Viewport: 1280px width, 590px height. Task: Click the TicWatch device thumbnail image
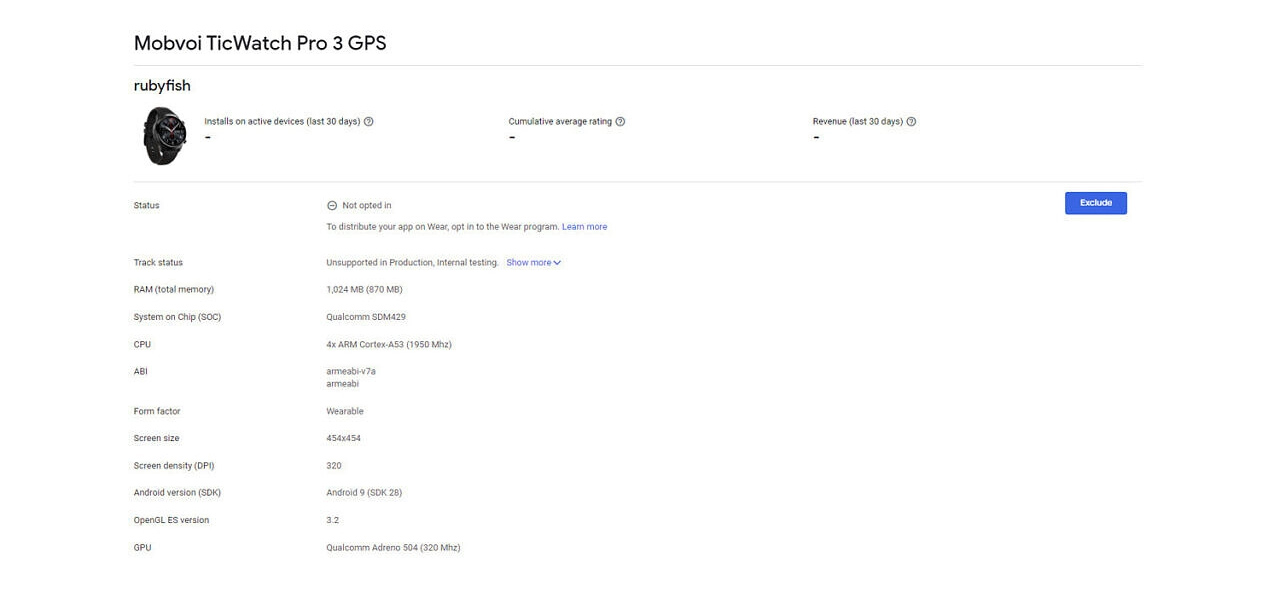pos(164,135)
